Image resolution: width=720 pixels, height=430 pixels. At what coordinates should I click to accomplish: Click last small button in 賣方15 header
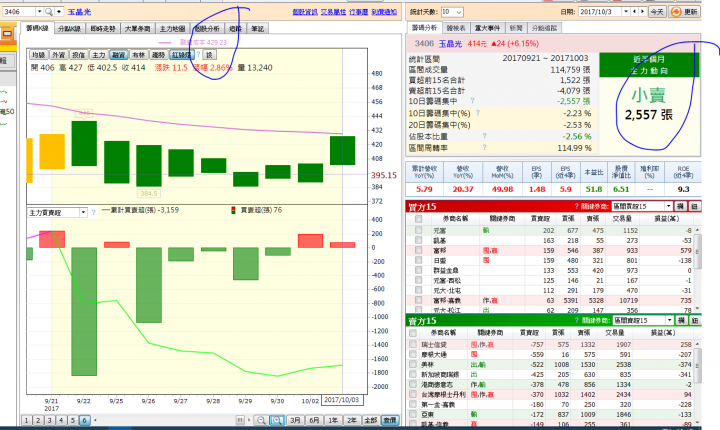[695, 320]
